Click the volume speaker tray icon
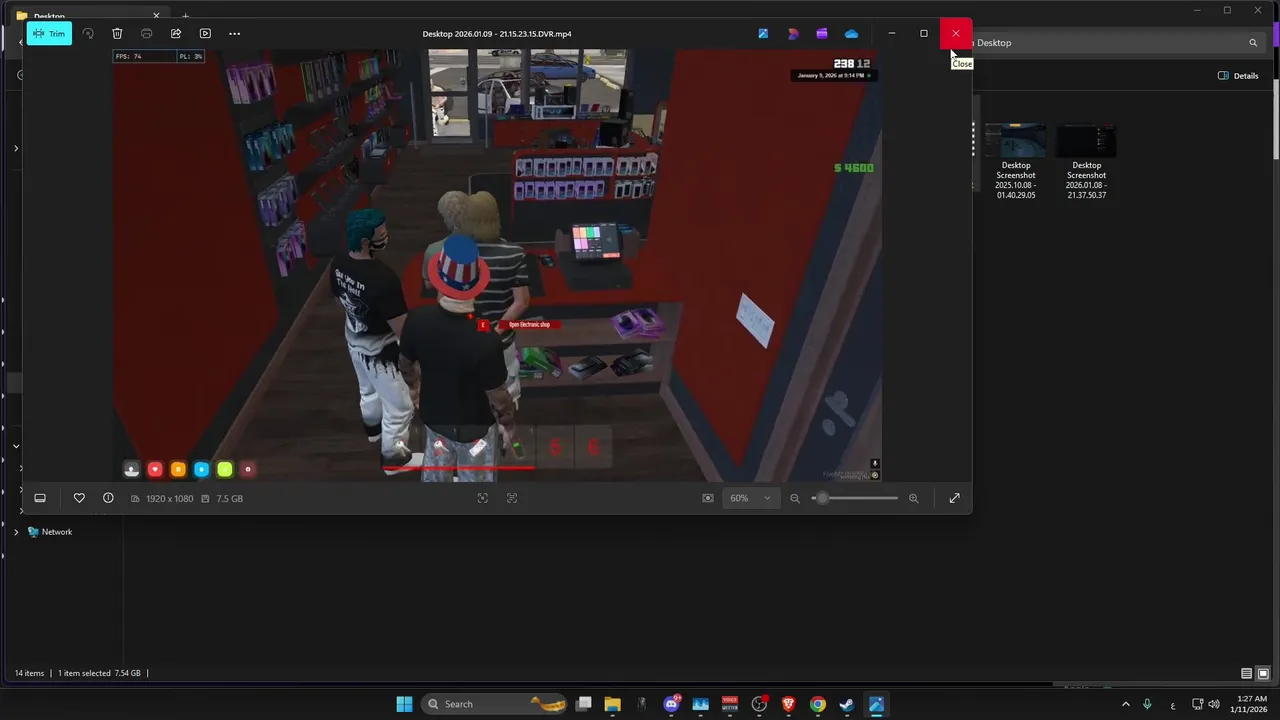The width and height of the screenshot is (1280, 720). tap(1213, 704)
